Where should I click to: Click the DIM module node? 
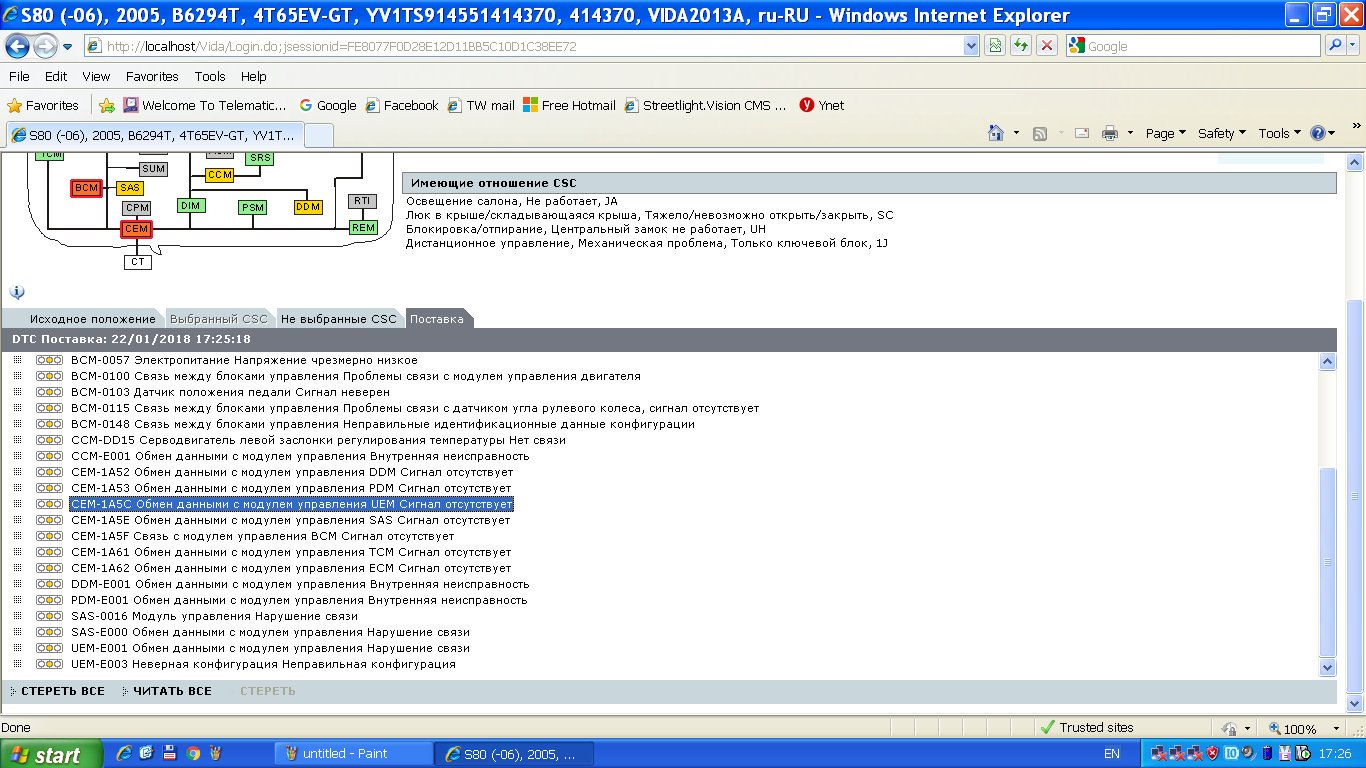[191, 205]
